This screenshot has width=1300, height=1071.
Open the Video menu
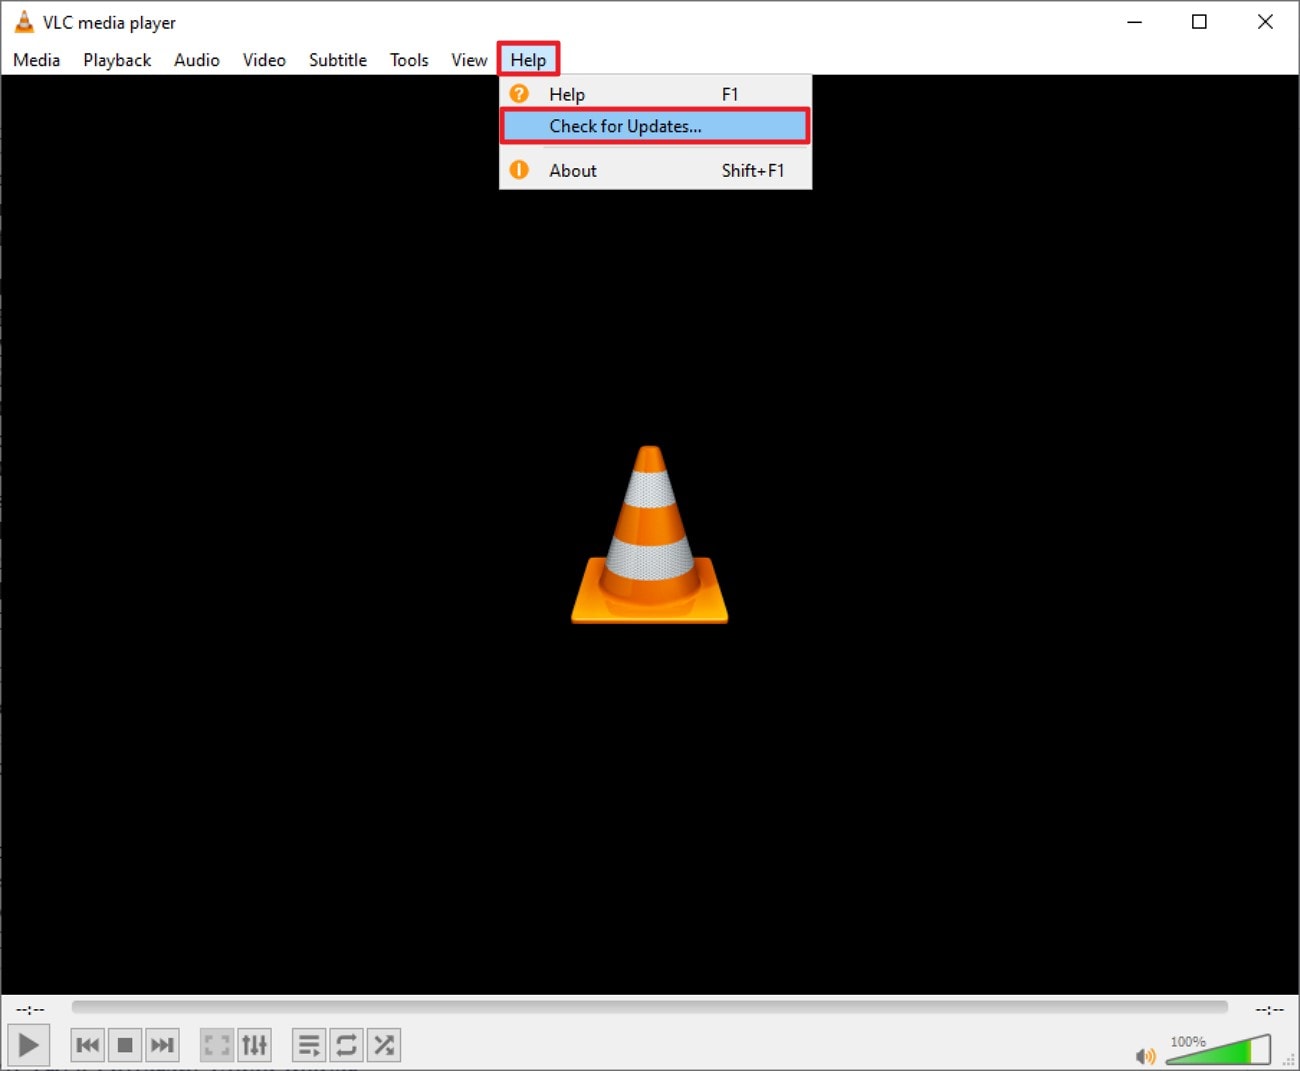[x=264, y=60]
